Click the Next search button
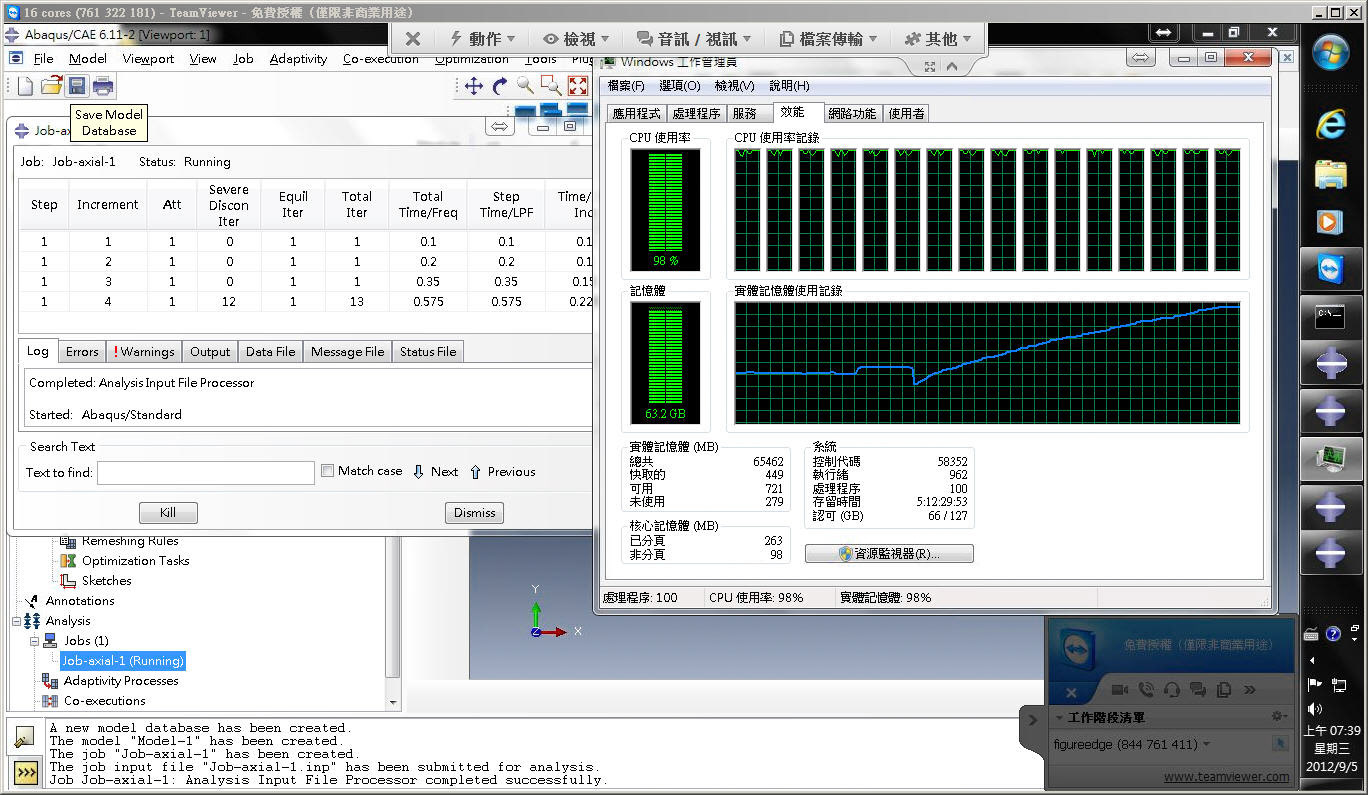Image resolution: width=1368 pixels, height=795 pixels. (x=436, y=472)
